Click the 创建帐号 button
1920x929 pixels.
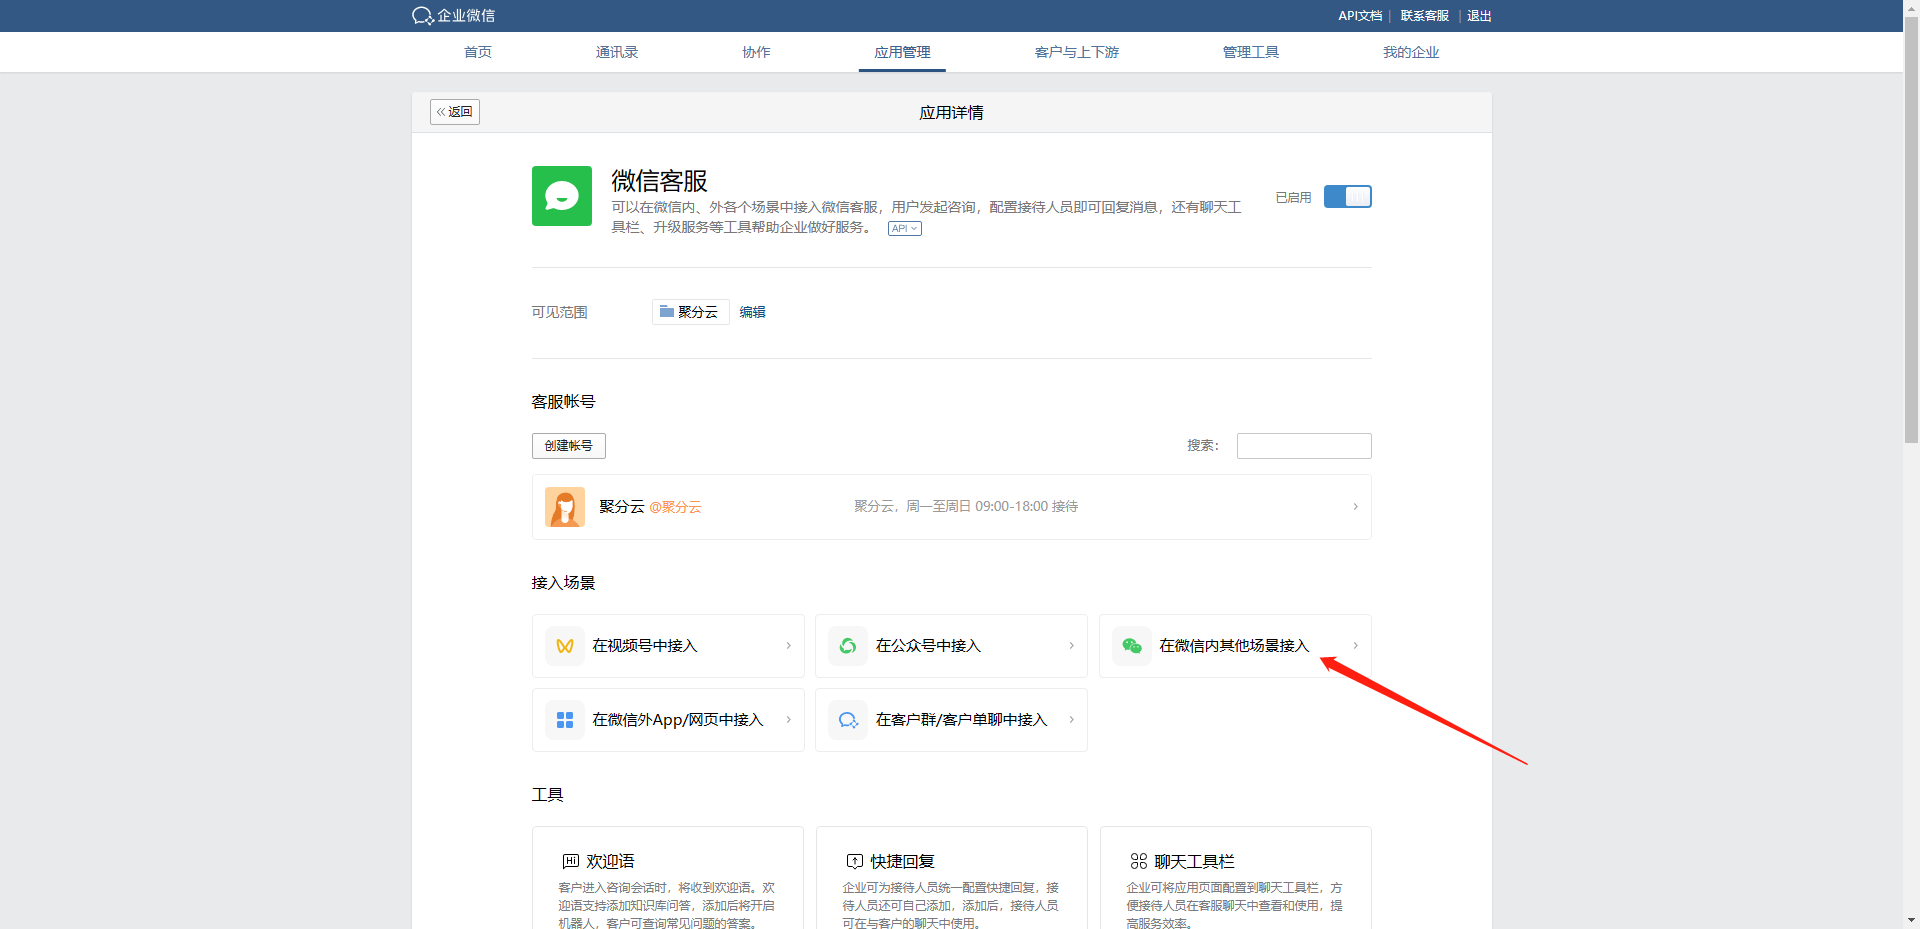pos(568,446)
